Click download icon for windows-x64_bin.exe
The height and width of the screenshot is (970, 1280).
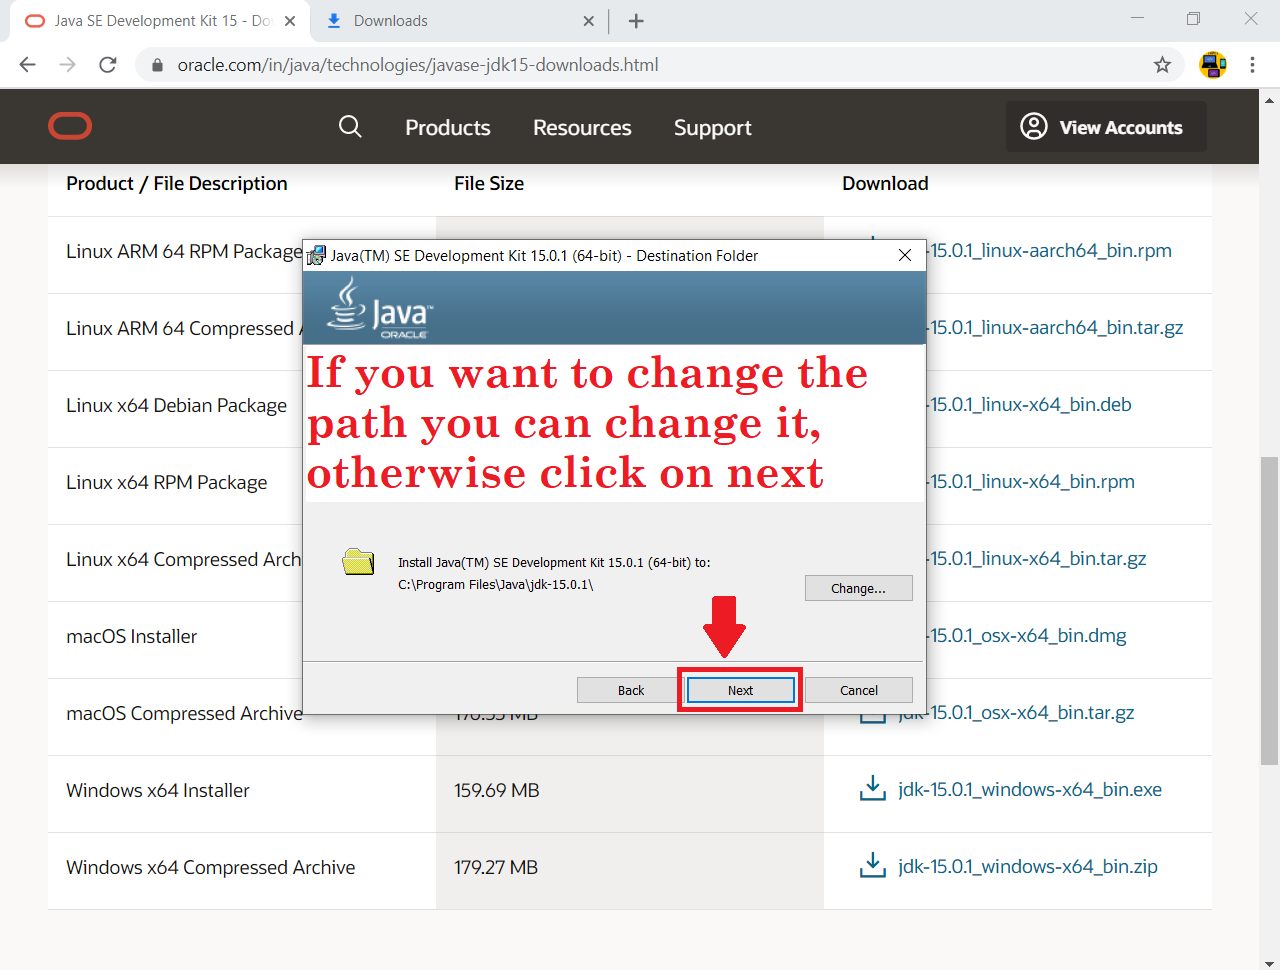click(873, 789)
